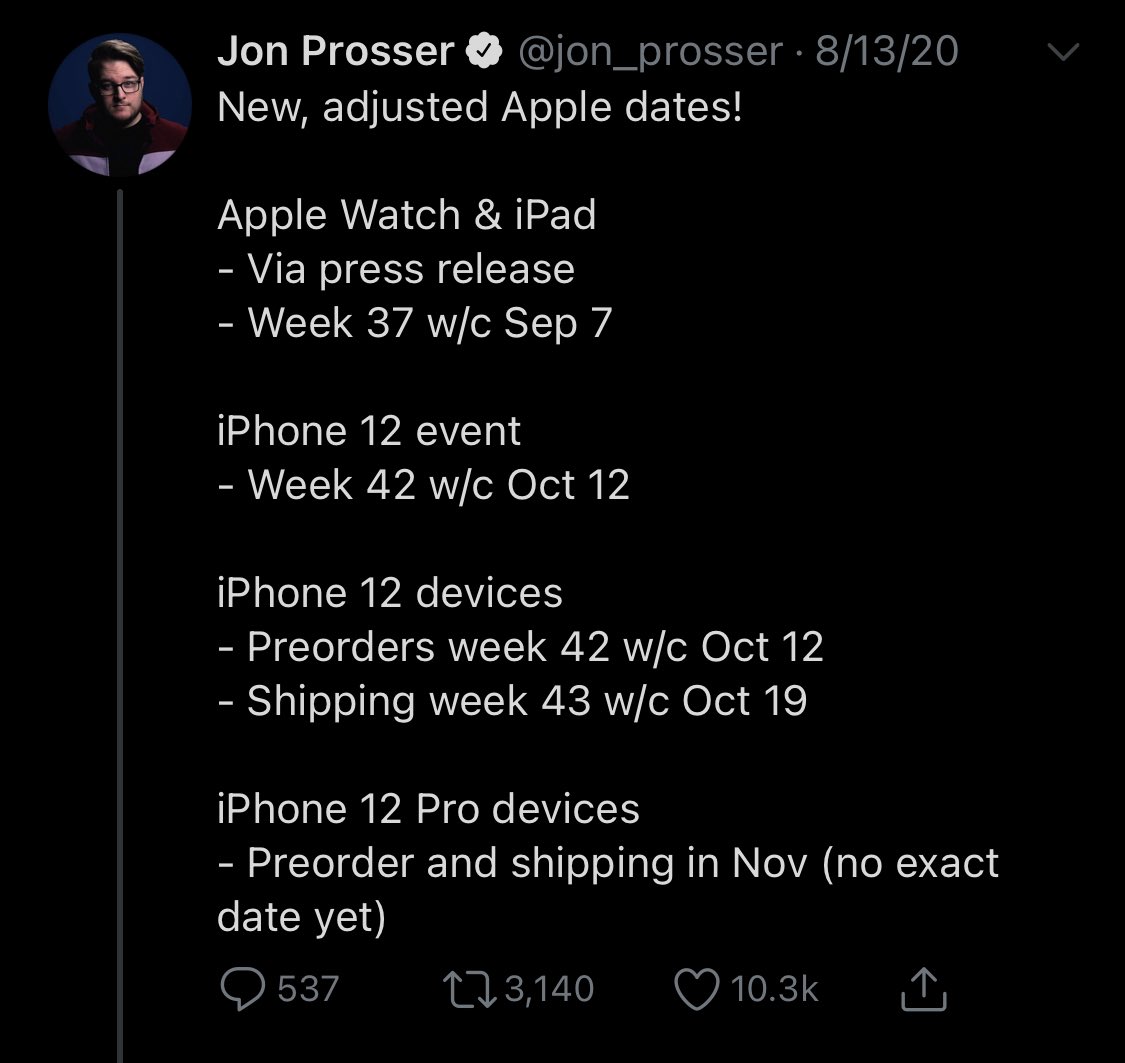Visit the @jon_prosser handle link

click(650, 52)
